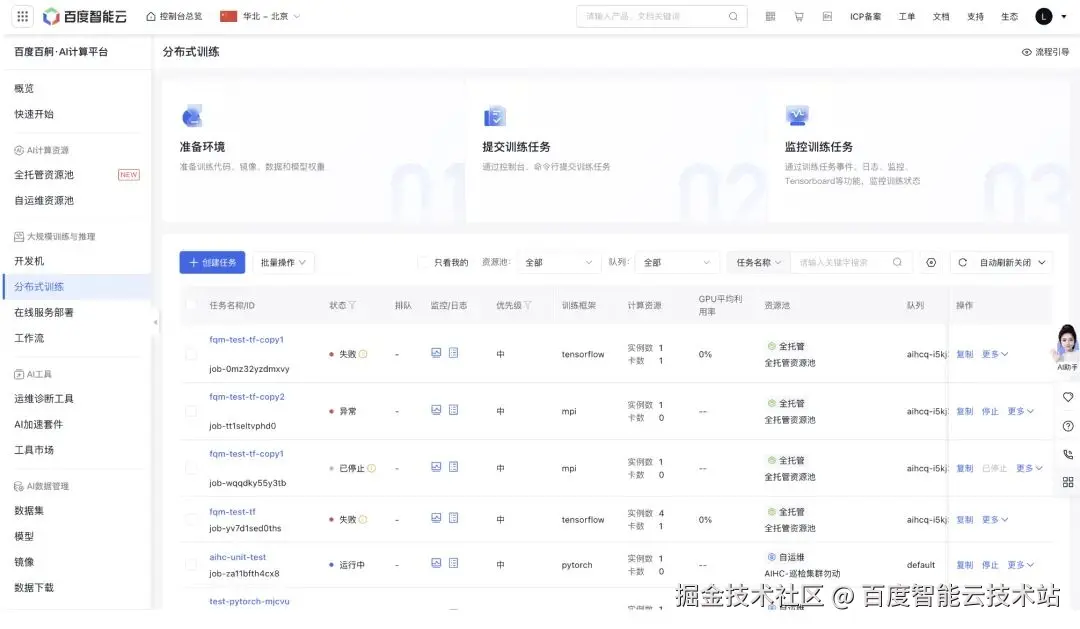This screenshot has width=1080, height=629.
Task: Open monitoring icon for fqm-test-tf-copy1 row
Action: (x=436, y=353)
